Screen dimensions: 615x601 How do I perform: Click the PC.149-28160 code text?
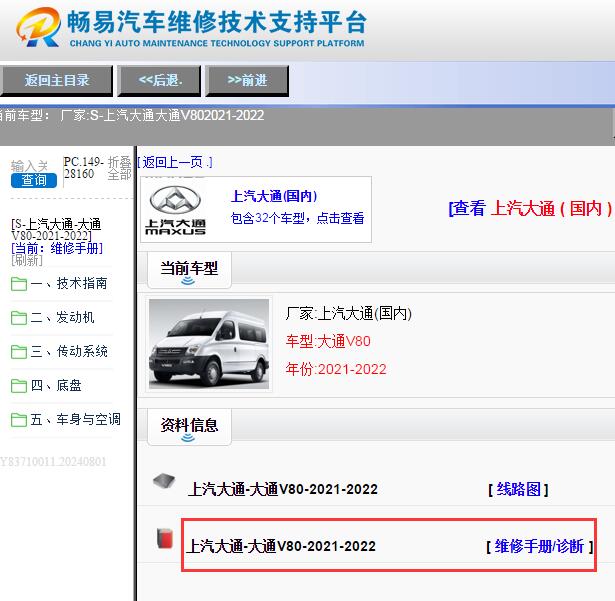pyautogui.click(x=84, y=168)
